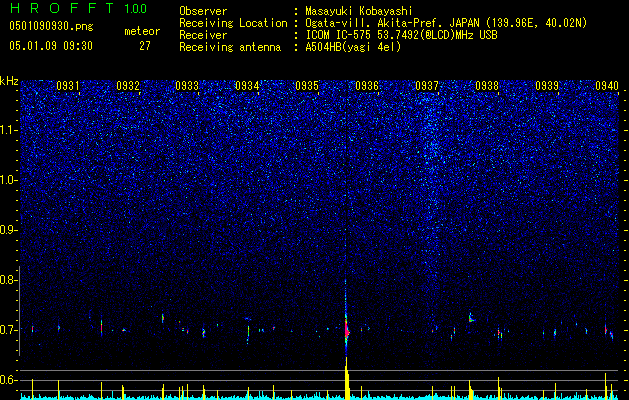Click the 0932 time marker
Screen dimensions: 629x400
coord(128,86)
